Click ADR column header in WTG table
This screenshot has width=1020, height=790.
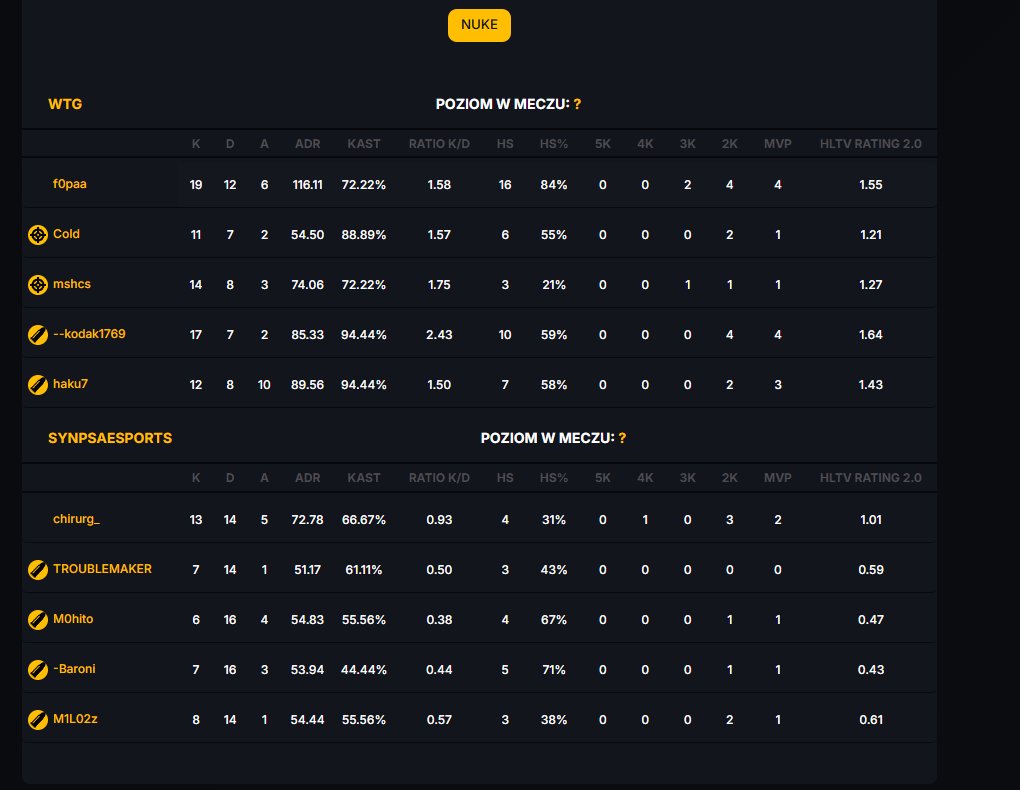point(308,144)
